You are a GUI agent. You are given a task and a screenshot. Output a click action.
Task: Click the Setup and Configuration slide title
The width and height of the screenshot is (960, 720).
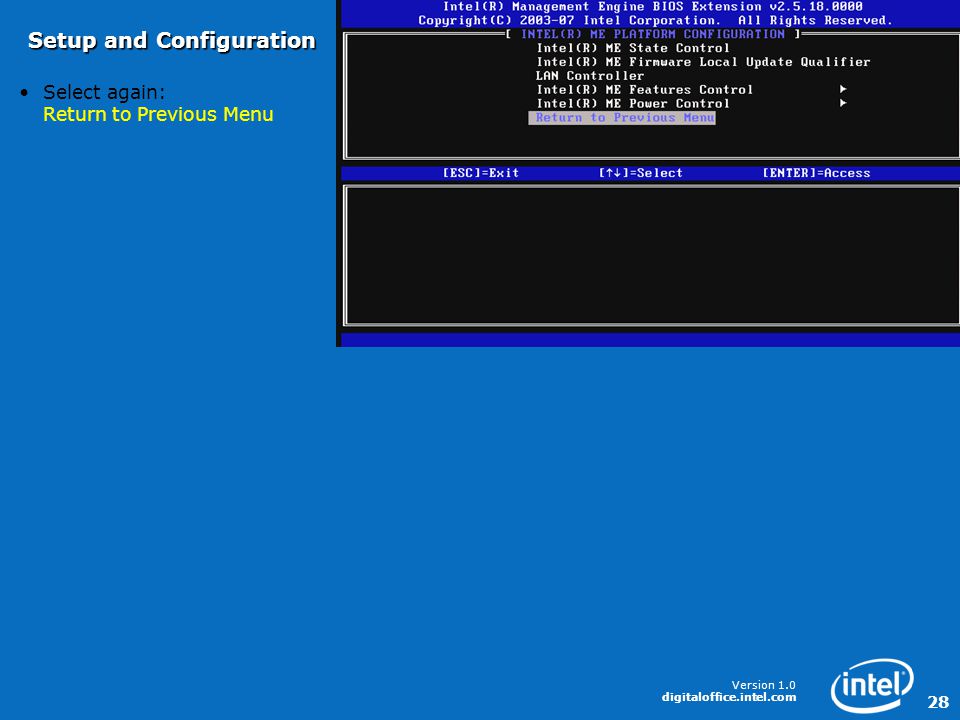[x=171, y=41]
